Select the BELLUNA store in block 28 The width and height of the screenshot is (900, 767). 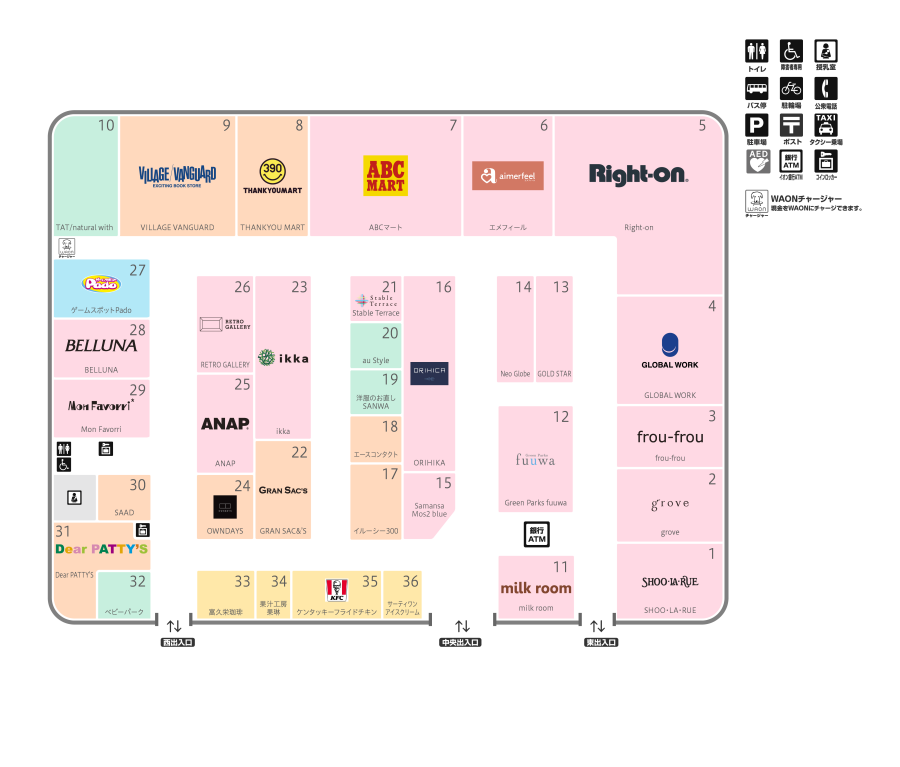click(x=102, y=348)
